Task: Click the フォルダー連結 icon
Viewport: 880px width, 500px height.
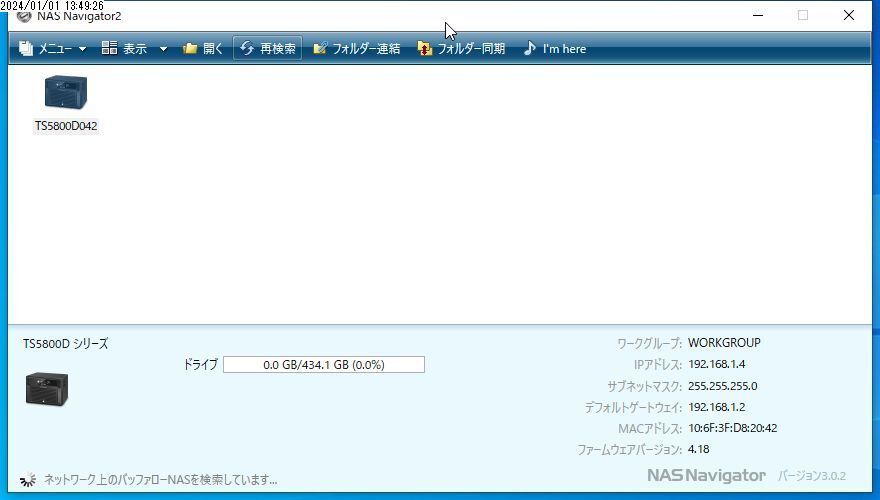Action: tap(320, 49)
